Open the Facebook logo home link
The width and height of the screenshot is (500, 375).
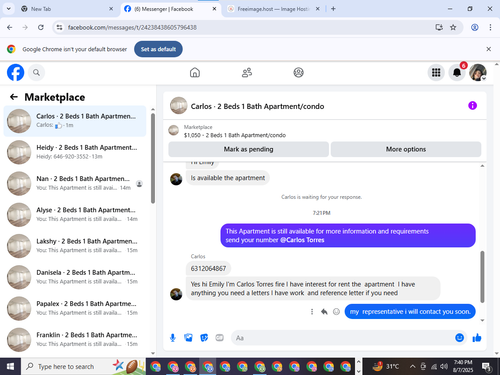pos(16,72)
